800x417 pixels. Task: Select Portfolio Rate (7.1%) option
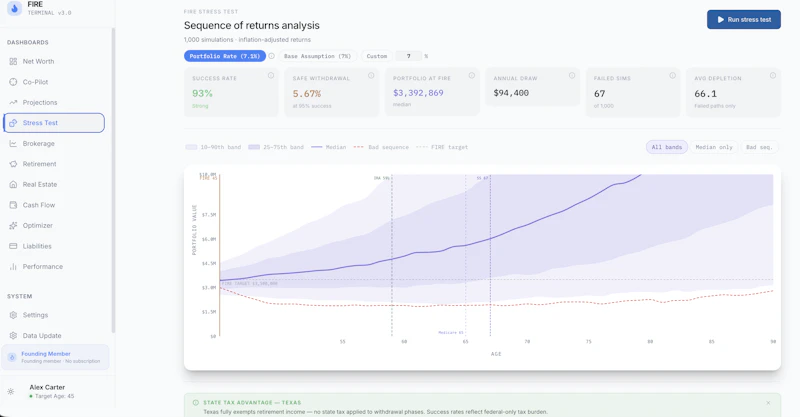click(224, 56)
